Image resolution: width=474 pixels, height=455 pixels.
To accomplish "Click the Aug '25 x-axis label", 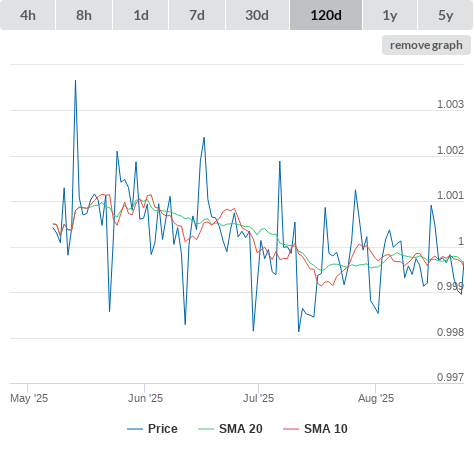I will [x=376, y=398].
